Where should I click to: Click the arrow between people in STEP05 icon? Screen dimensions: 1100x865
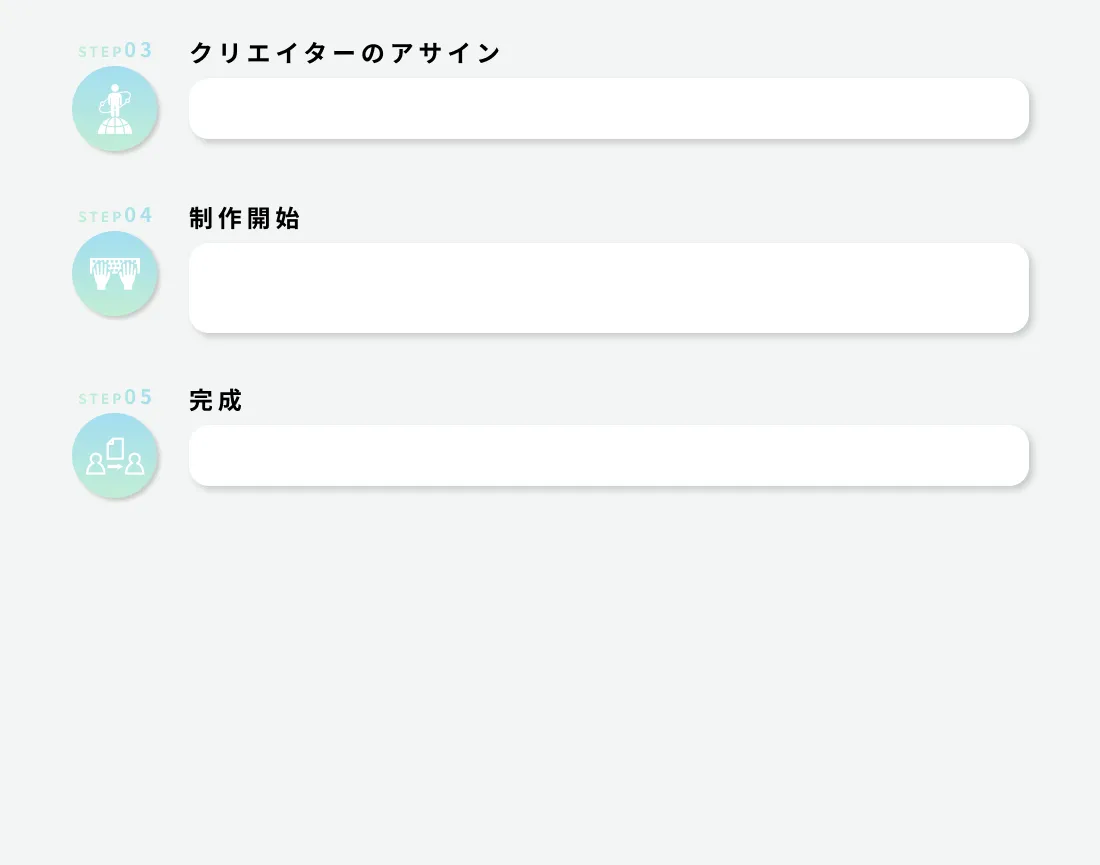(115, 467)
